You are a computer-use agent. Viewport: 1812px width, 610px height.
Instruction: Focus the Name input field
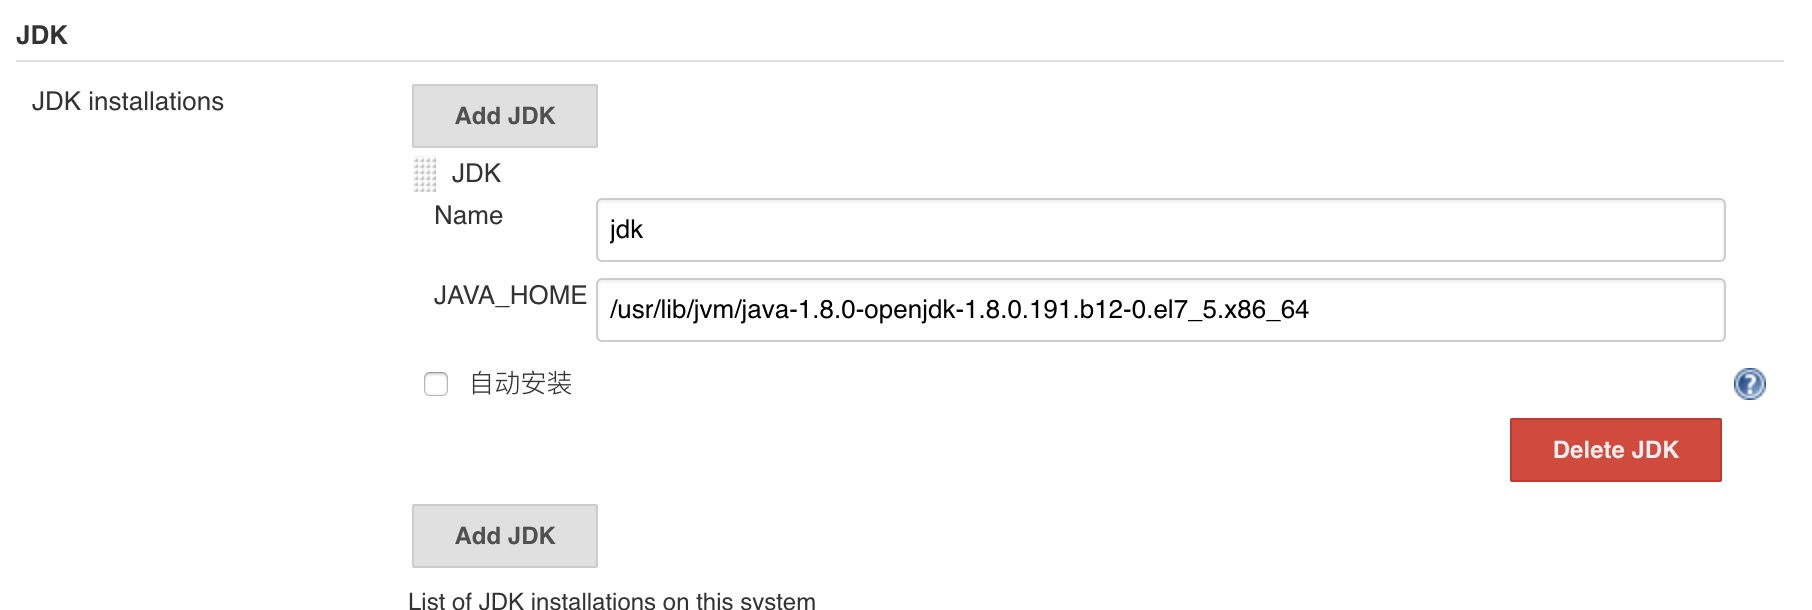[1160, 230]
